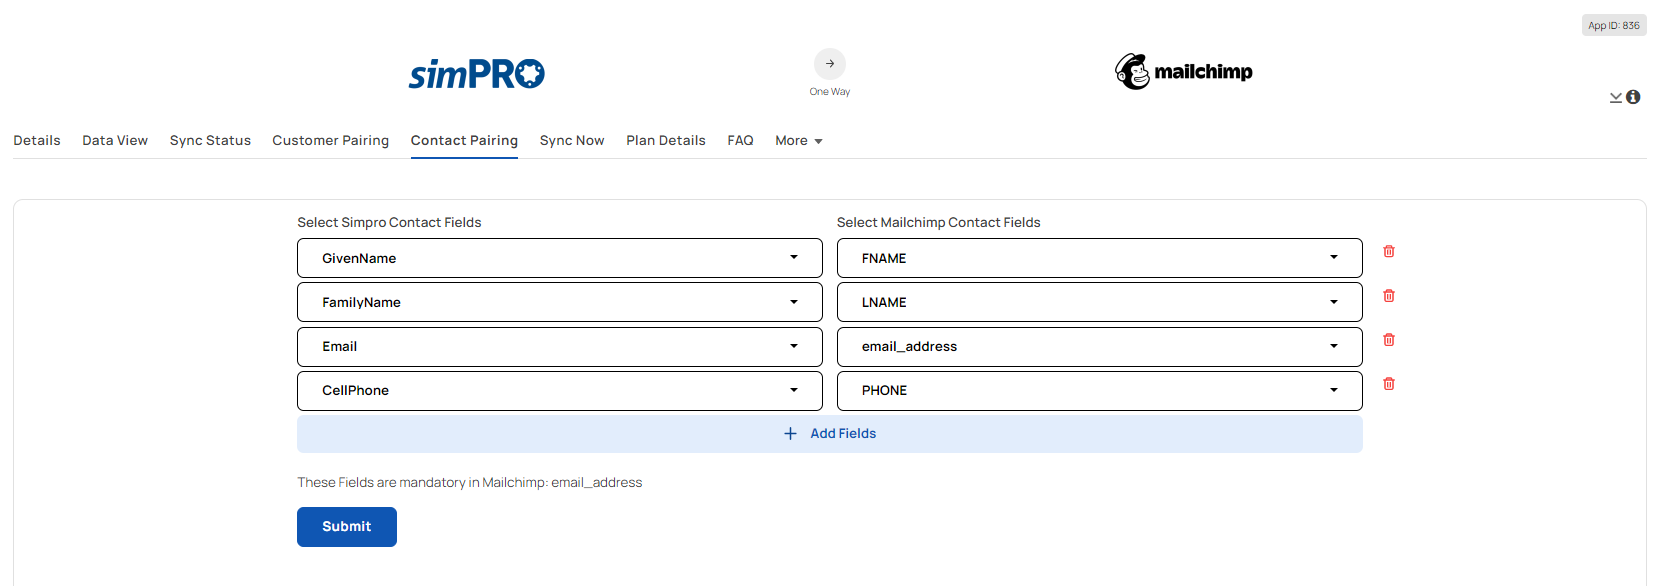
Task: Click Add Fields to add a pairing row
Action: [x=830, y=434]
